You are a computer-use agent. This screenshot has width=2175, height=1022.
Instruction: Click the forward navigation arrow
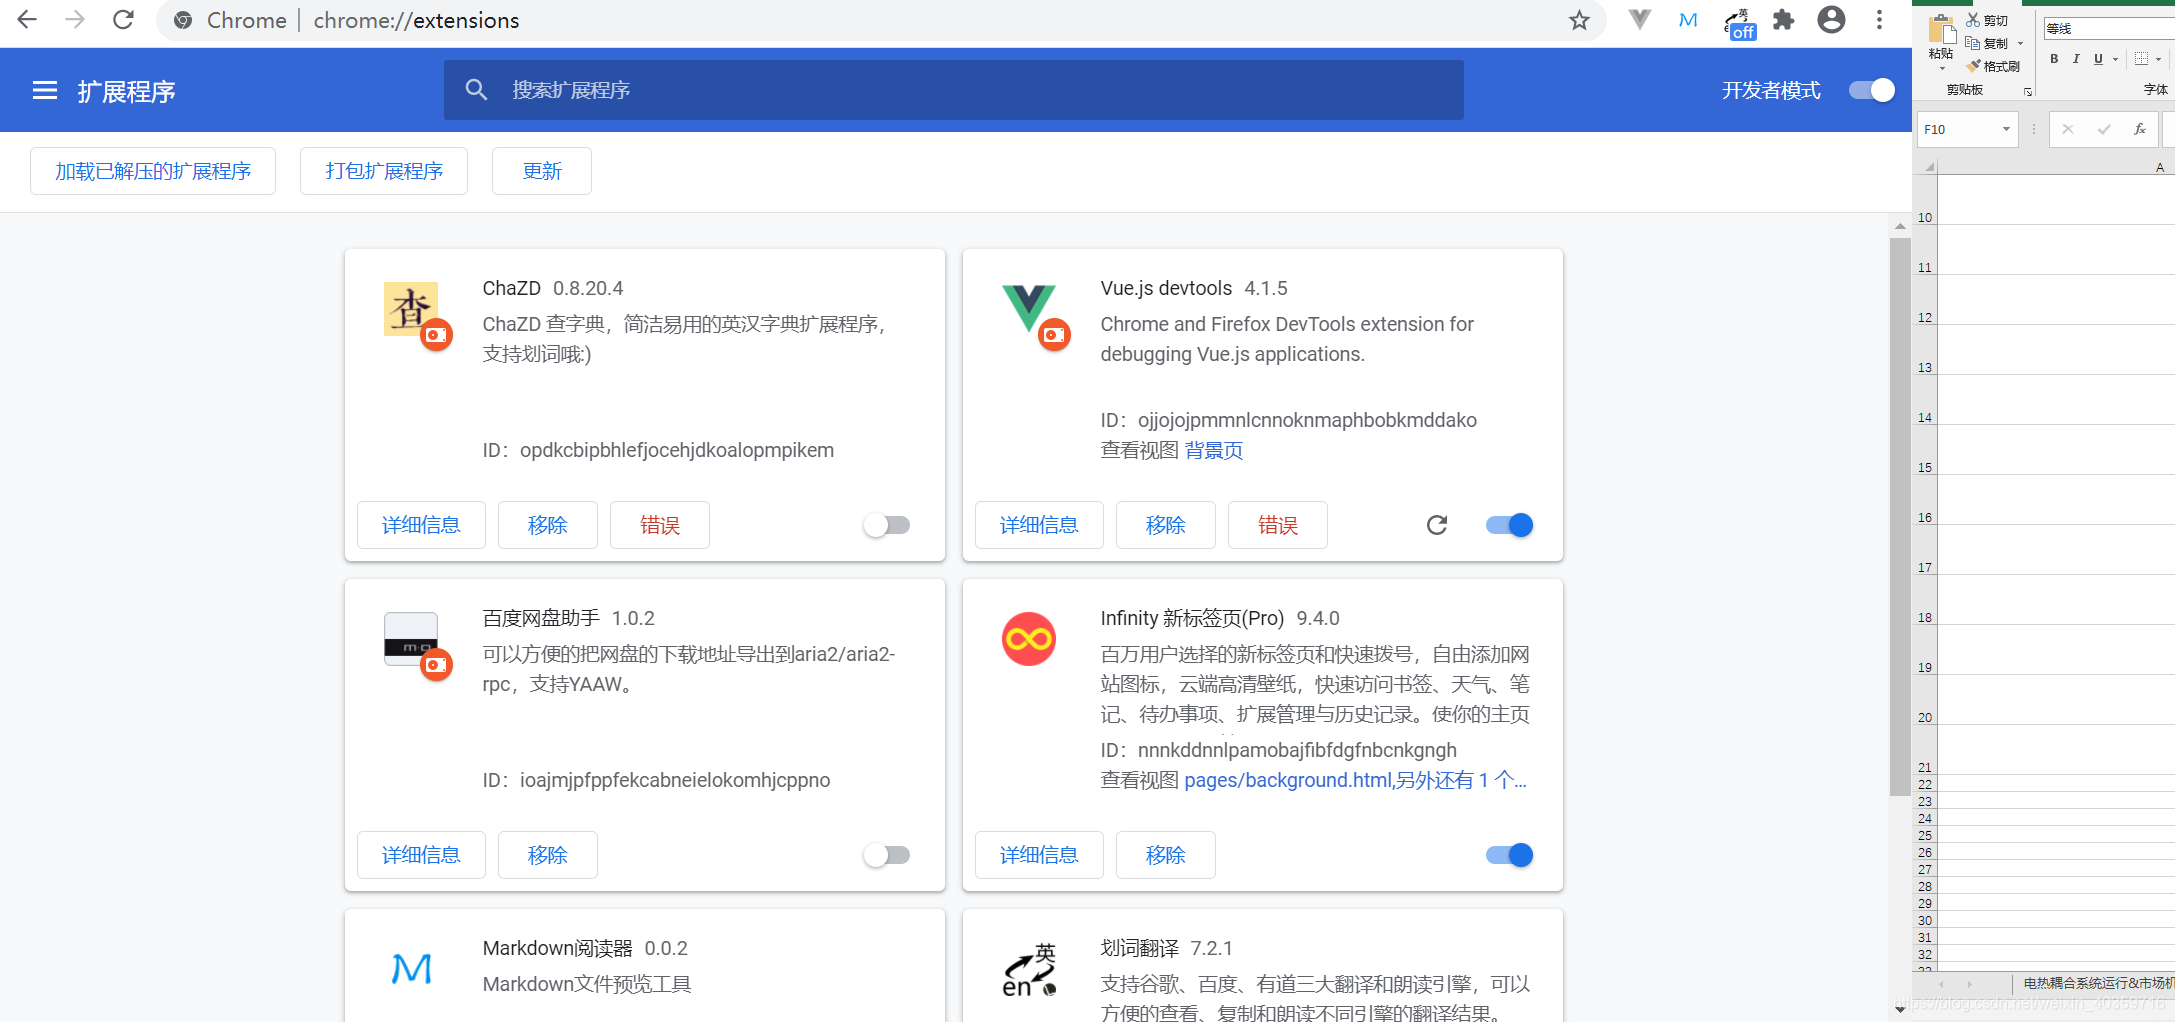pyautogui.click(x=75, y=20)
